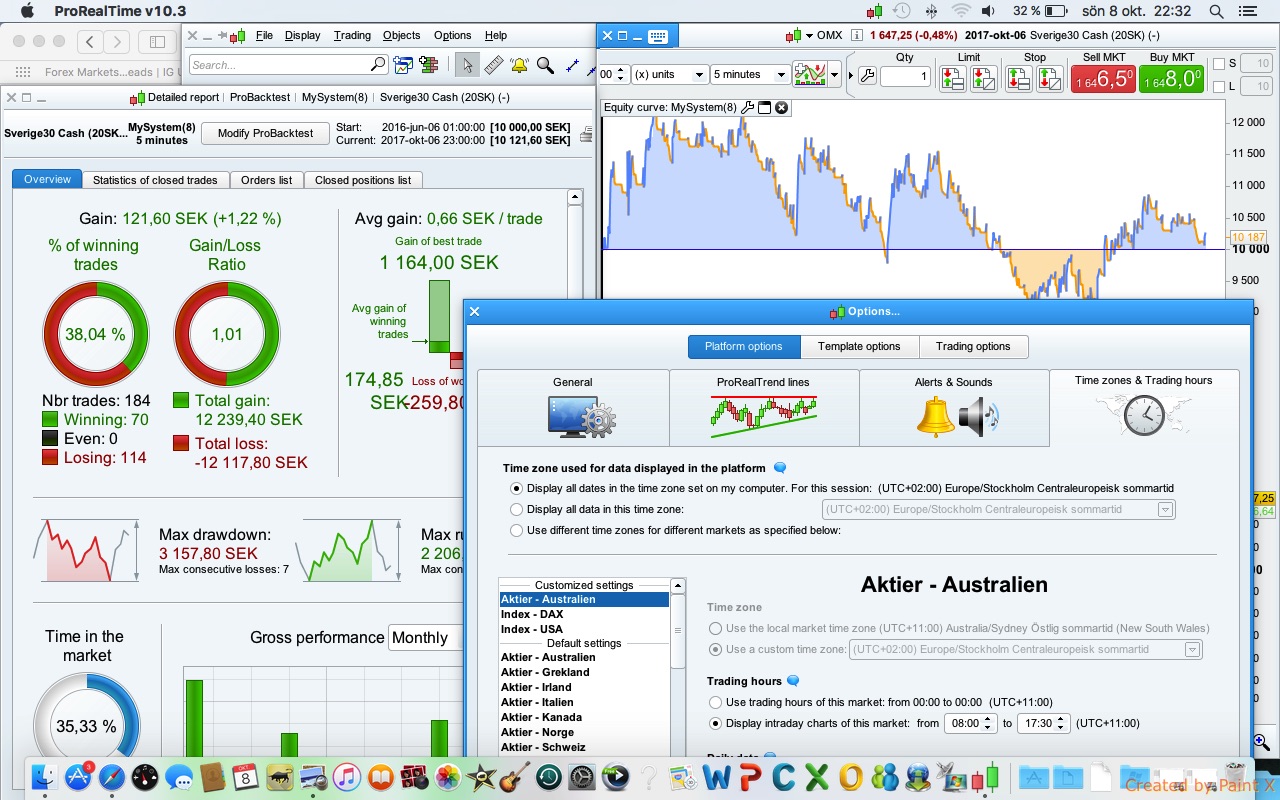Click the first Limit order button

[953, 79]
